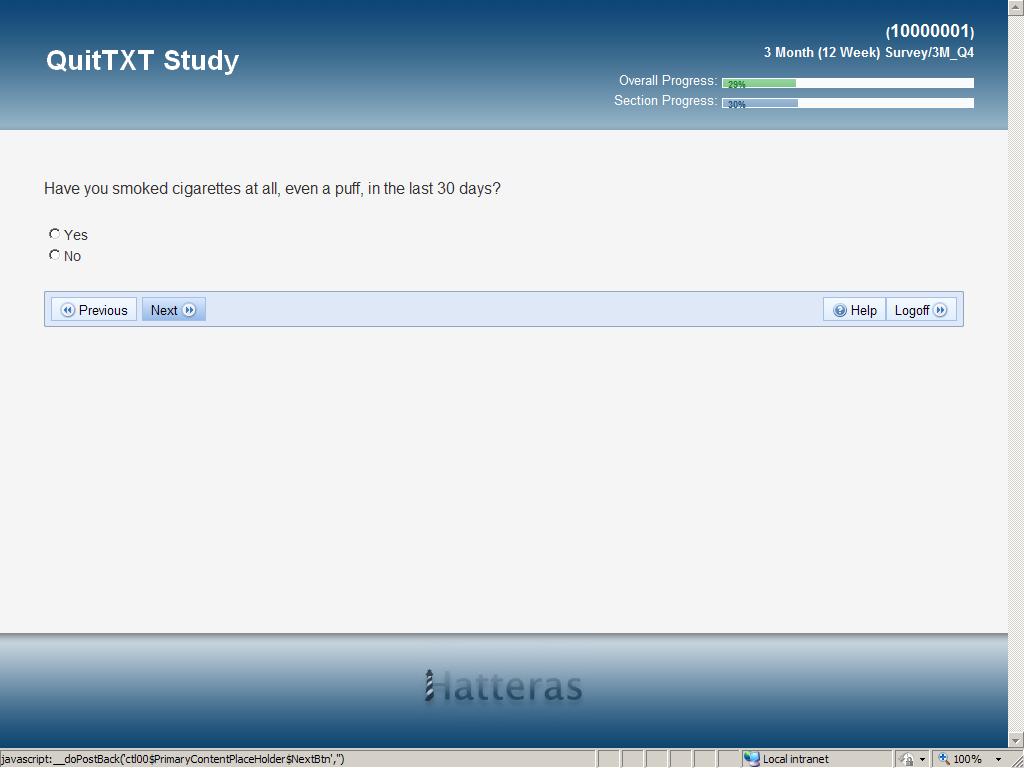
Task: Open the zoom level dropdown arrow
Action: tap(999, 760)
